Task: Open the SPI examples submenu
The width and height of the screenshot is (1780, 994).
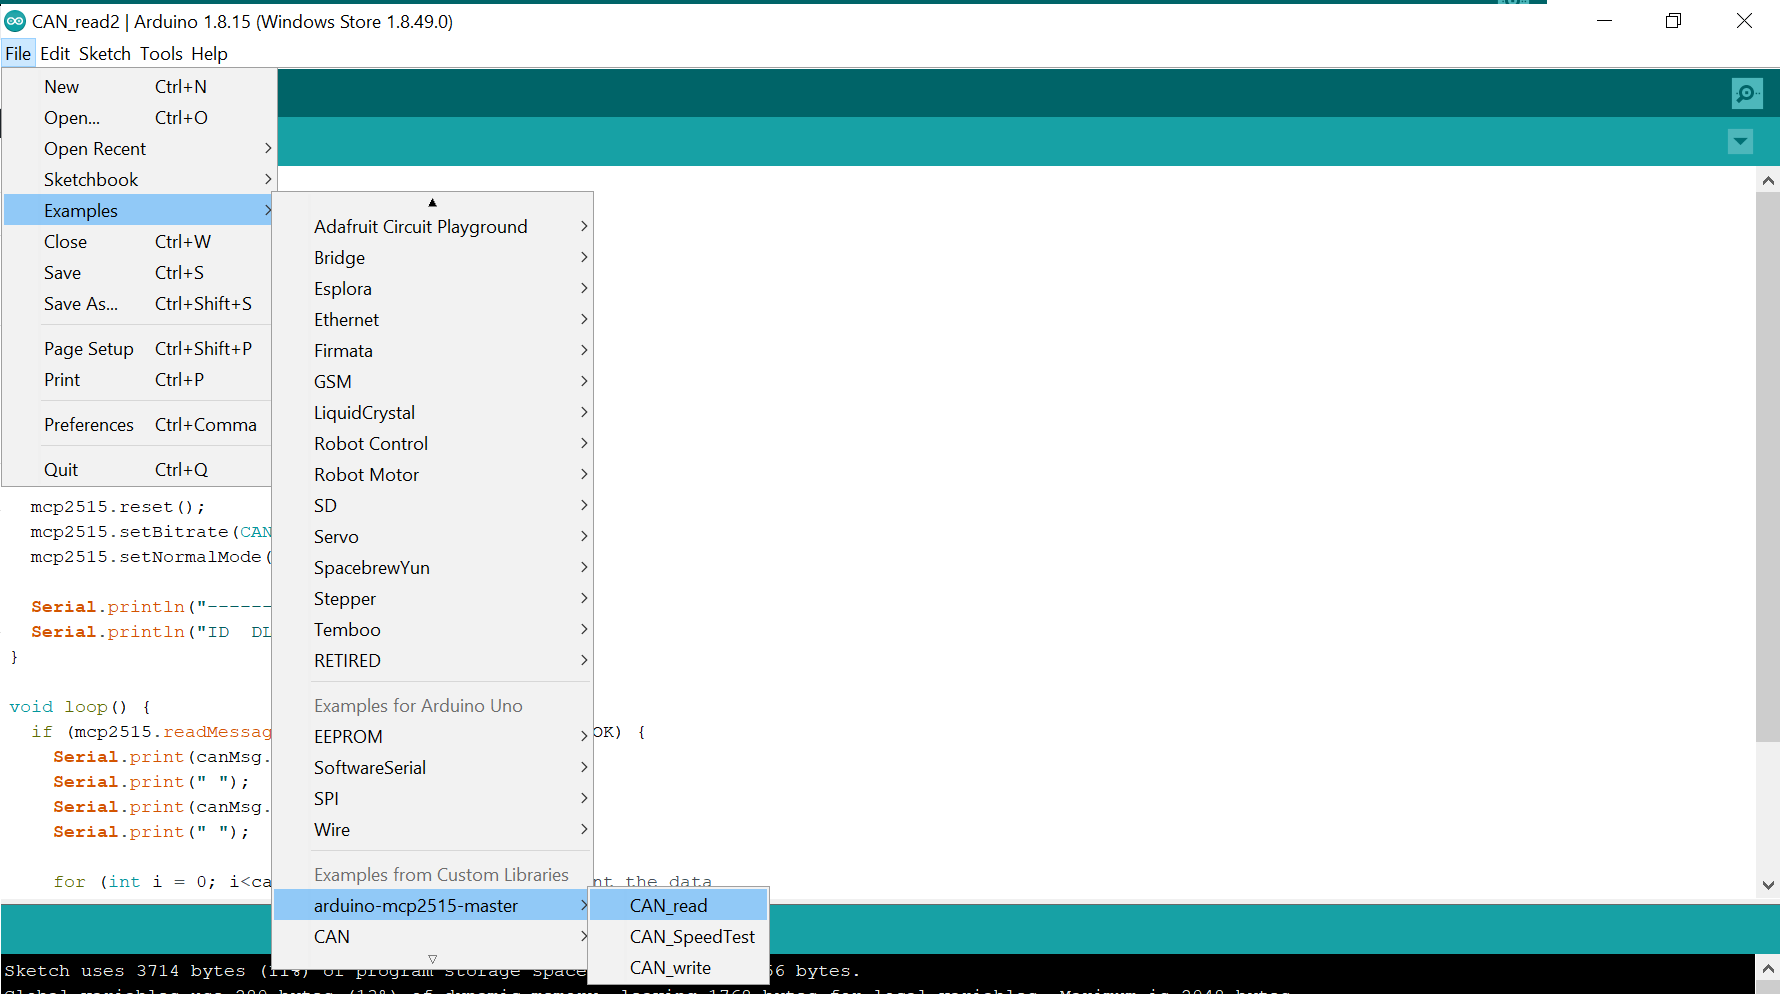Action: [x=433, y=799]
